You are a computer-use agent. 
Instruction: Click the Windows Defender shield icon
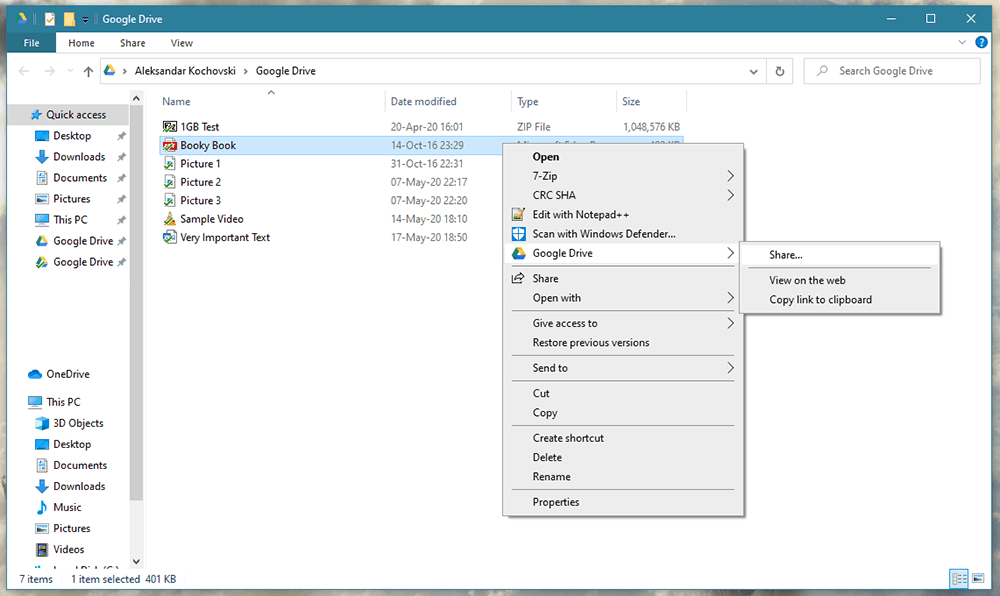coord(518,233)
